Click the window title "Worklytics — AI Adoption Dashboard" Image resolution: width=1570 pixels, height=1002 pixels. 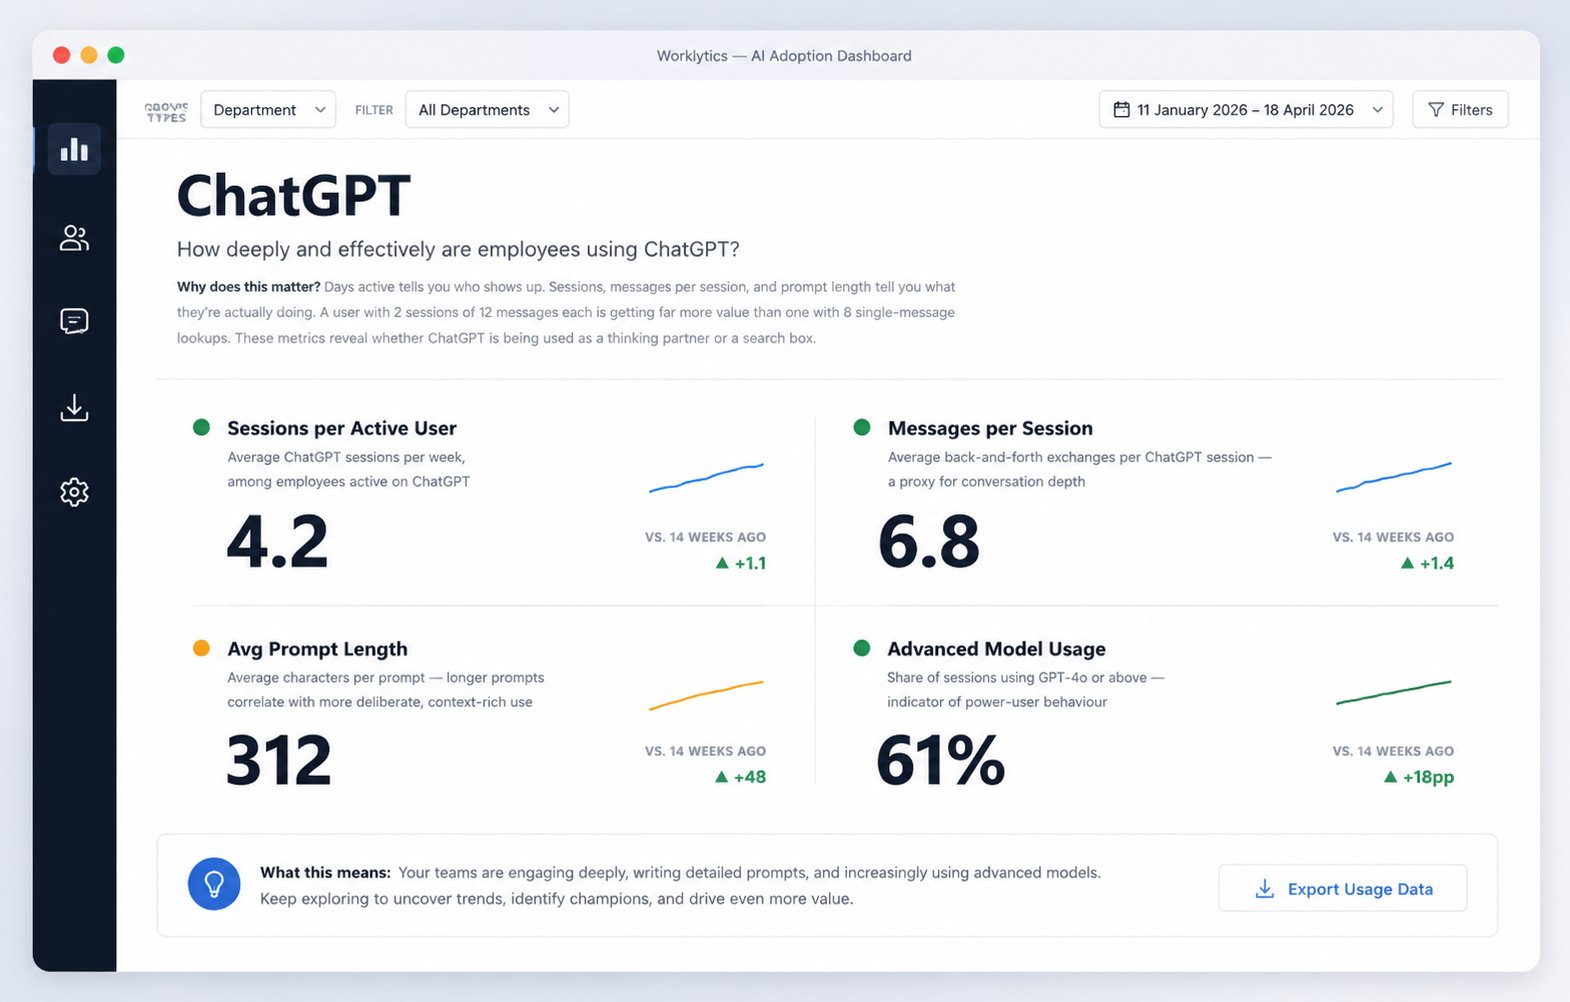(784, 56)
